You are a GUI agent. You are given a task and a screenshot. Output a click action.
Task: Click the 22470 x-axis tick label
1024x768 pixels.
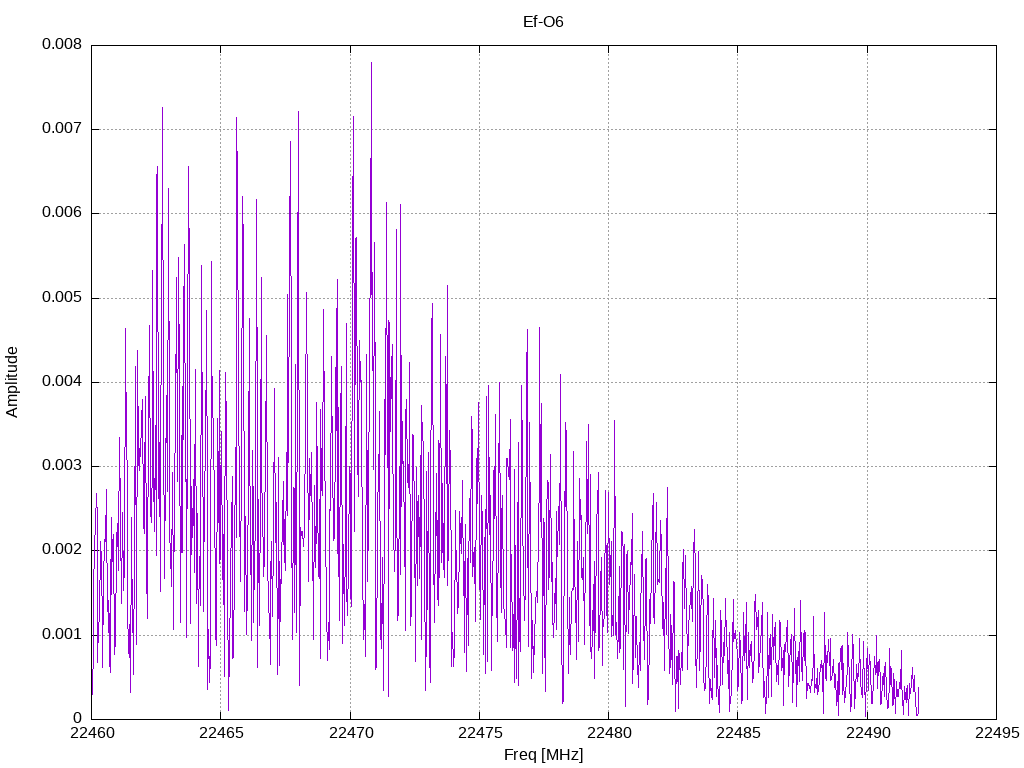click(x=351, y=733)
